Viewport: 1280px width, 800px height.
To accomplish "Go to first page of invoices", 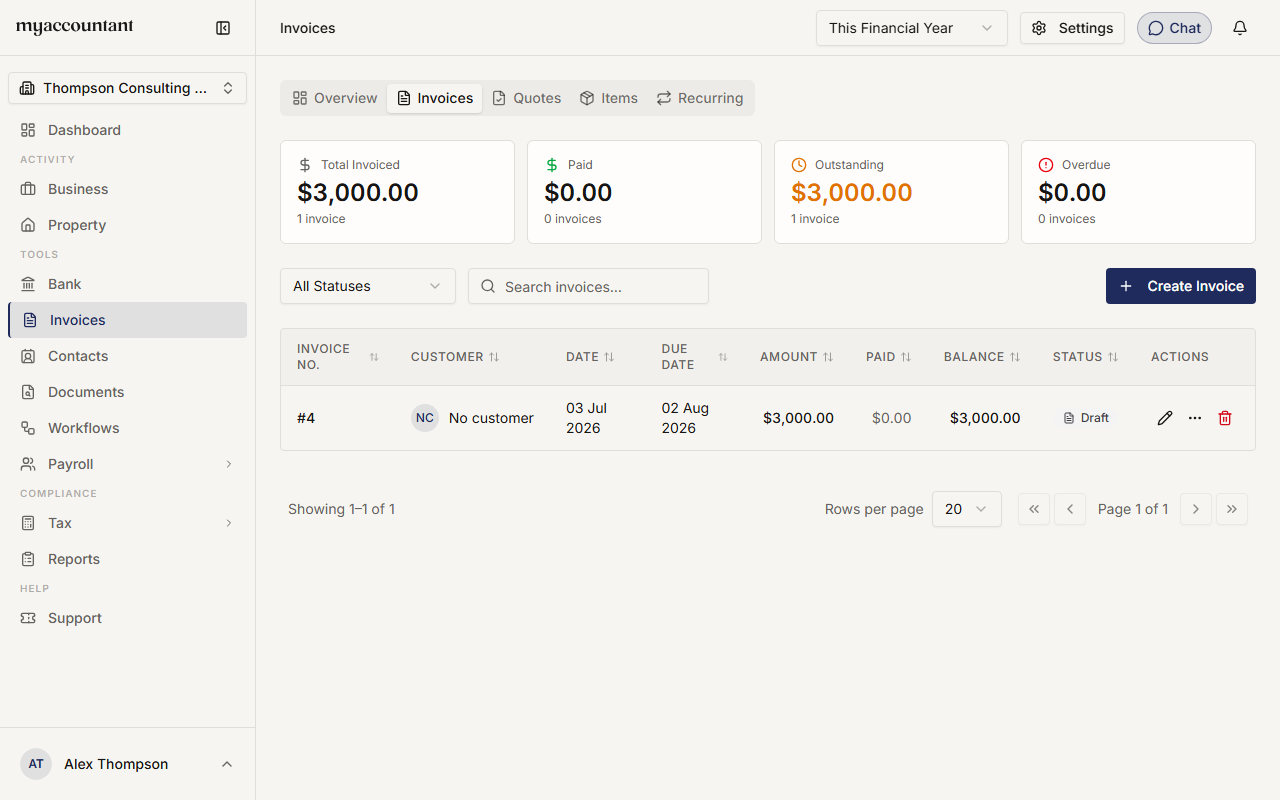I will click(1034, 509).
